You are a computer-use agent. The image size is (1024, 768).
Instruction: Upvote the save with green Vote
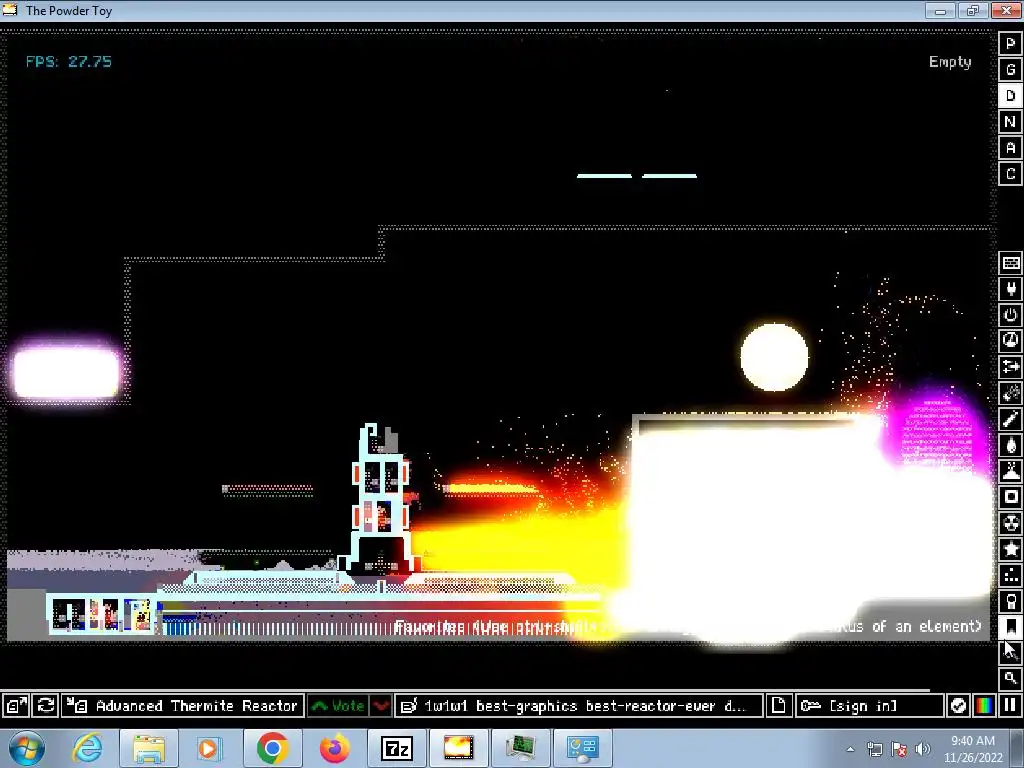click(338, 706)
